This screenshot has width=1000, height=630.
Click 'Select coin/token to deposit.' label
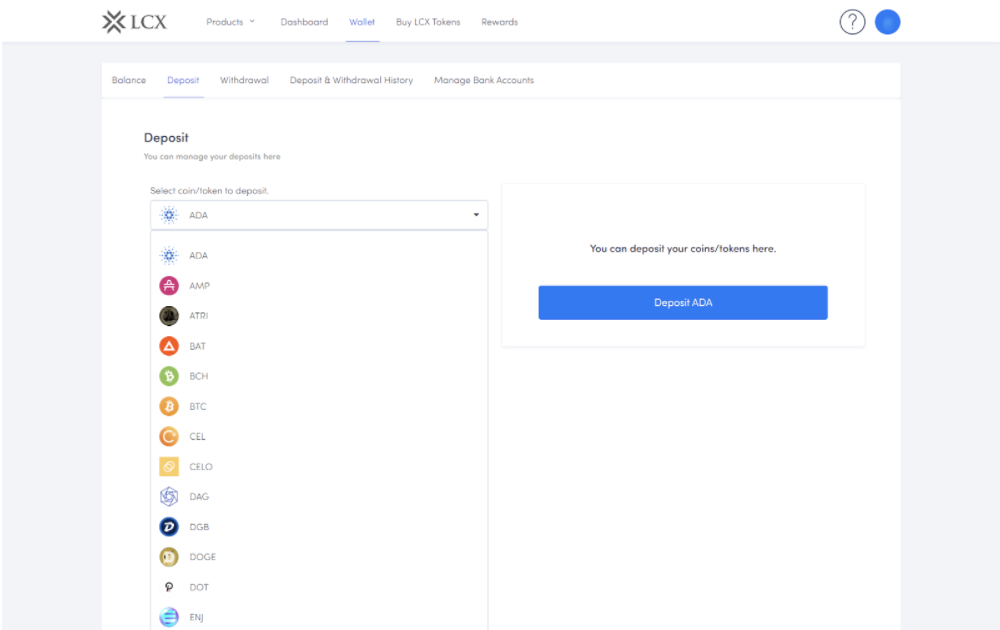click(x=209, y=191)
